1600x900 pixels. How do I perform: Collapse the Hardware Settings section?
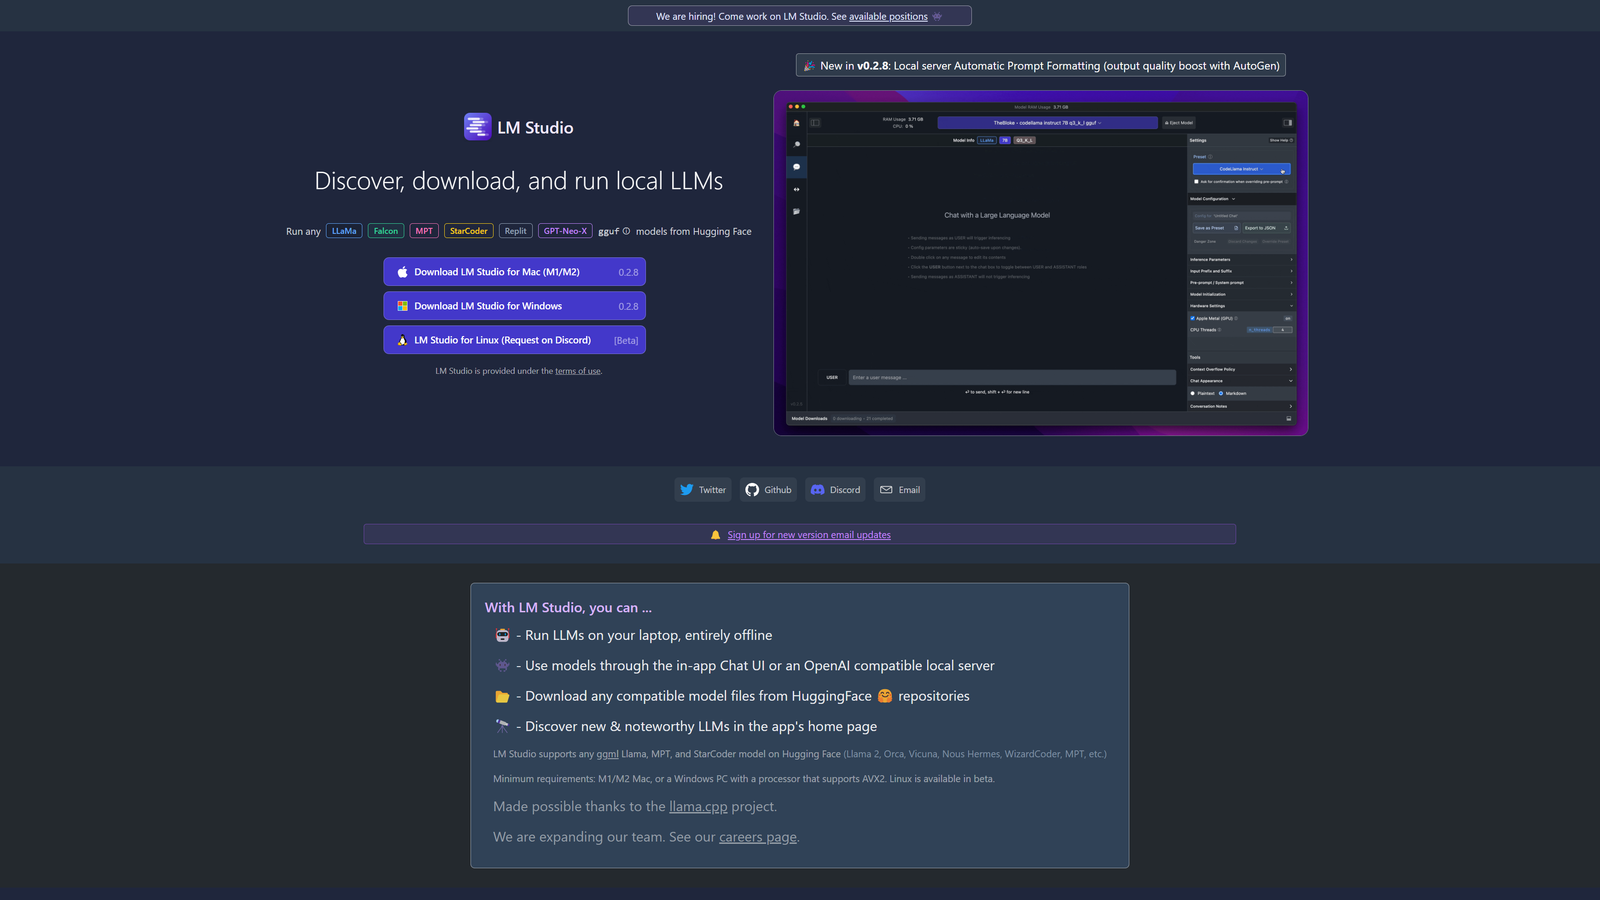1242,306
